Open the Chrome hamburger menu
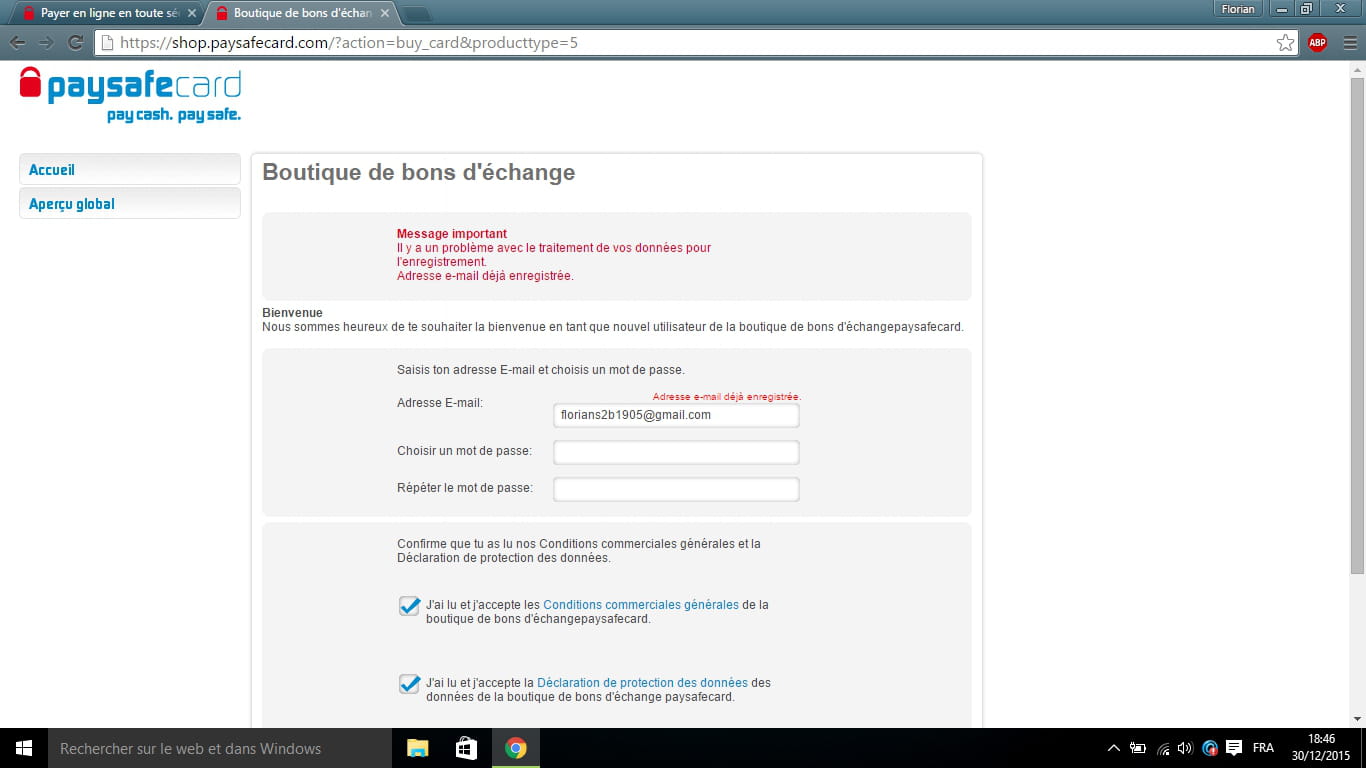 pyautogui.click(x=1349, y=43)
